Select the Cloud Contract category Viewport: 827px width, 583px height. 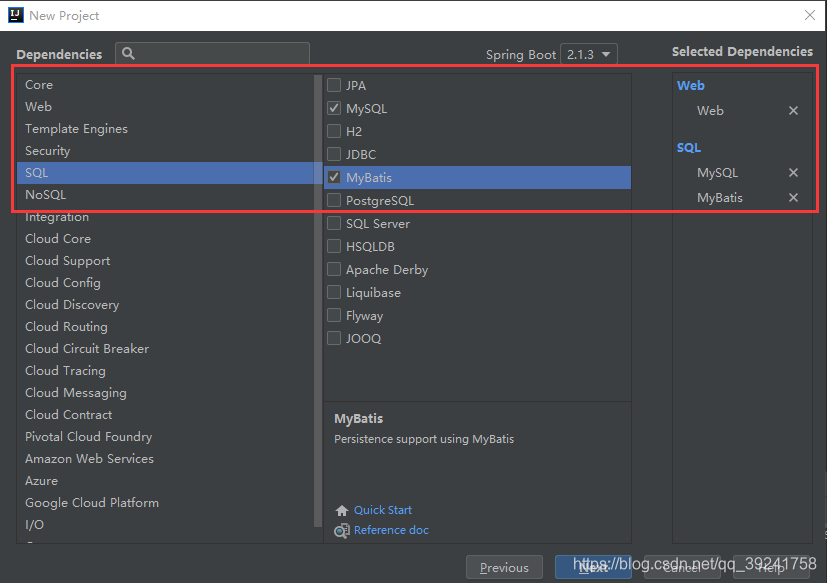click(x=166, y=415)
